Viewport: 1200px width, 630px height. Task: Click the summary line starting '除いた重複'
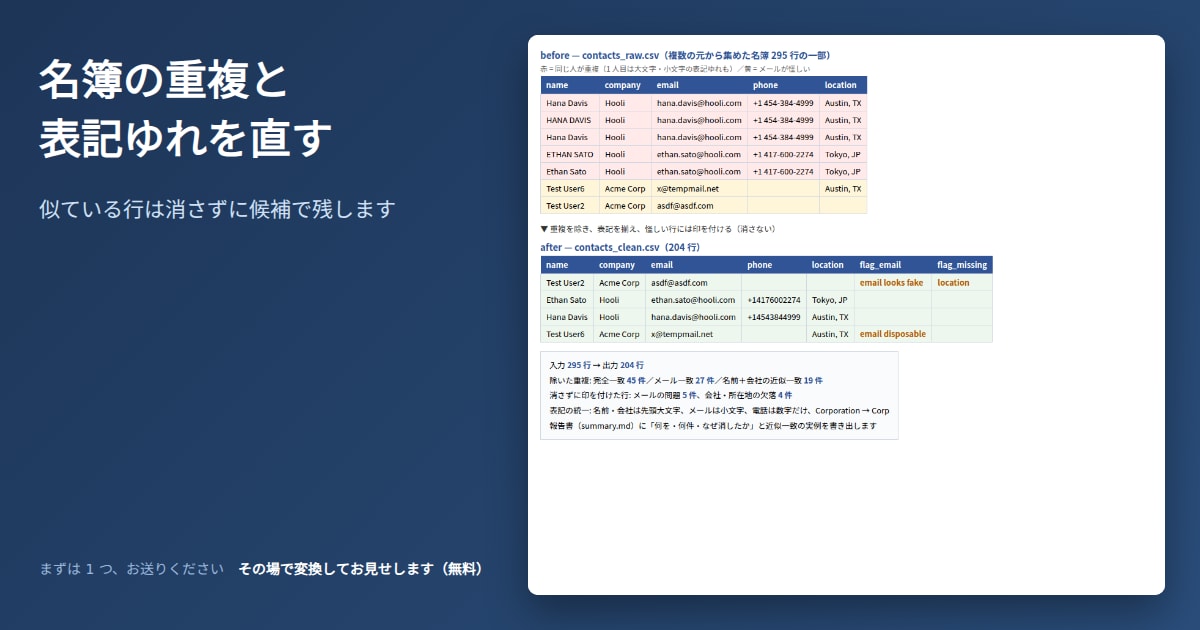(x=686, y=381)
